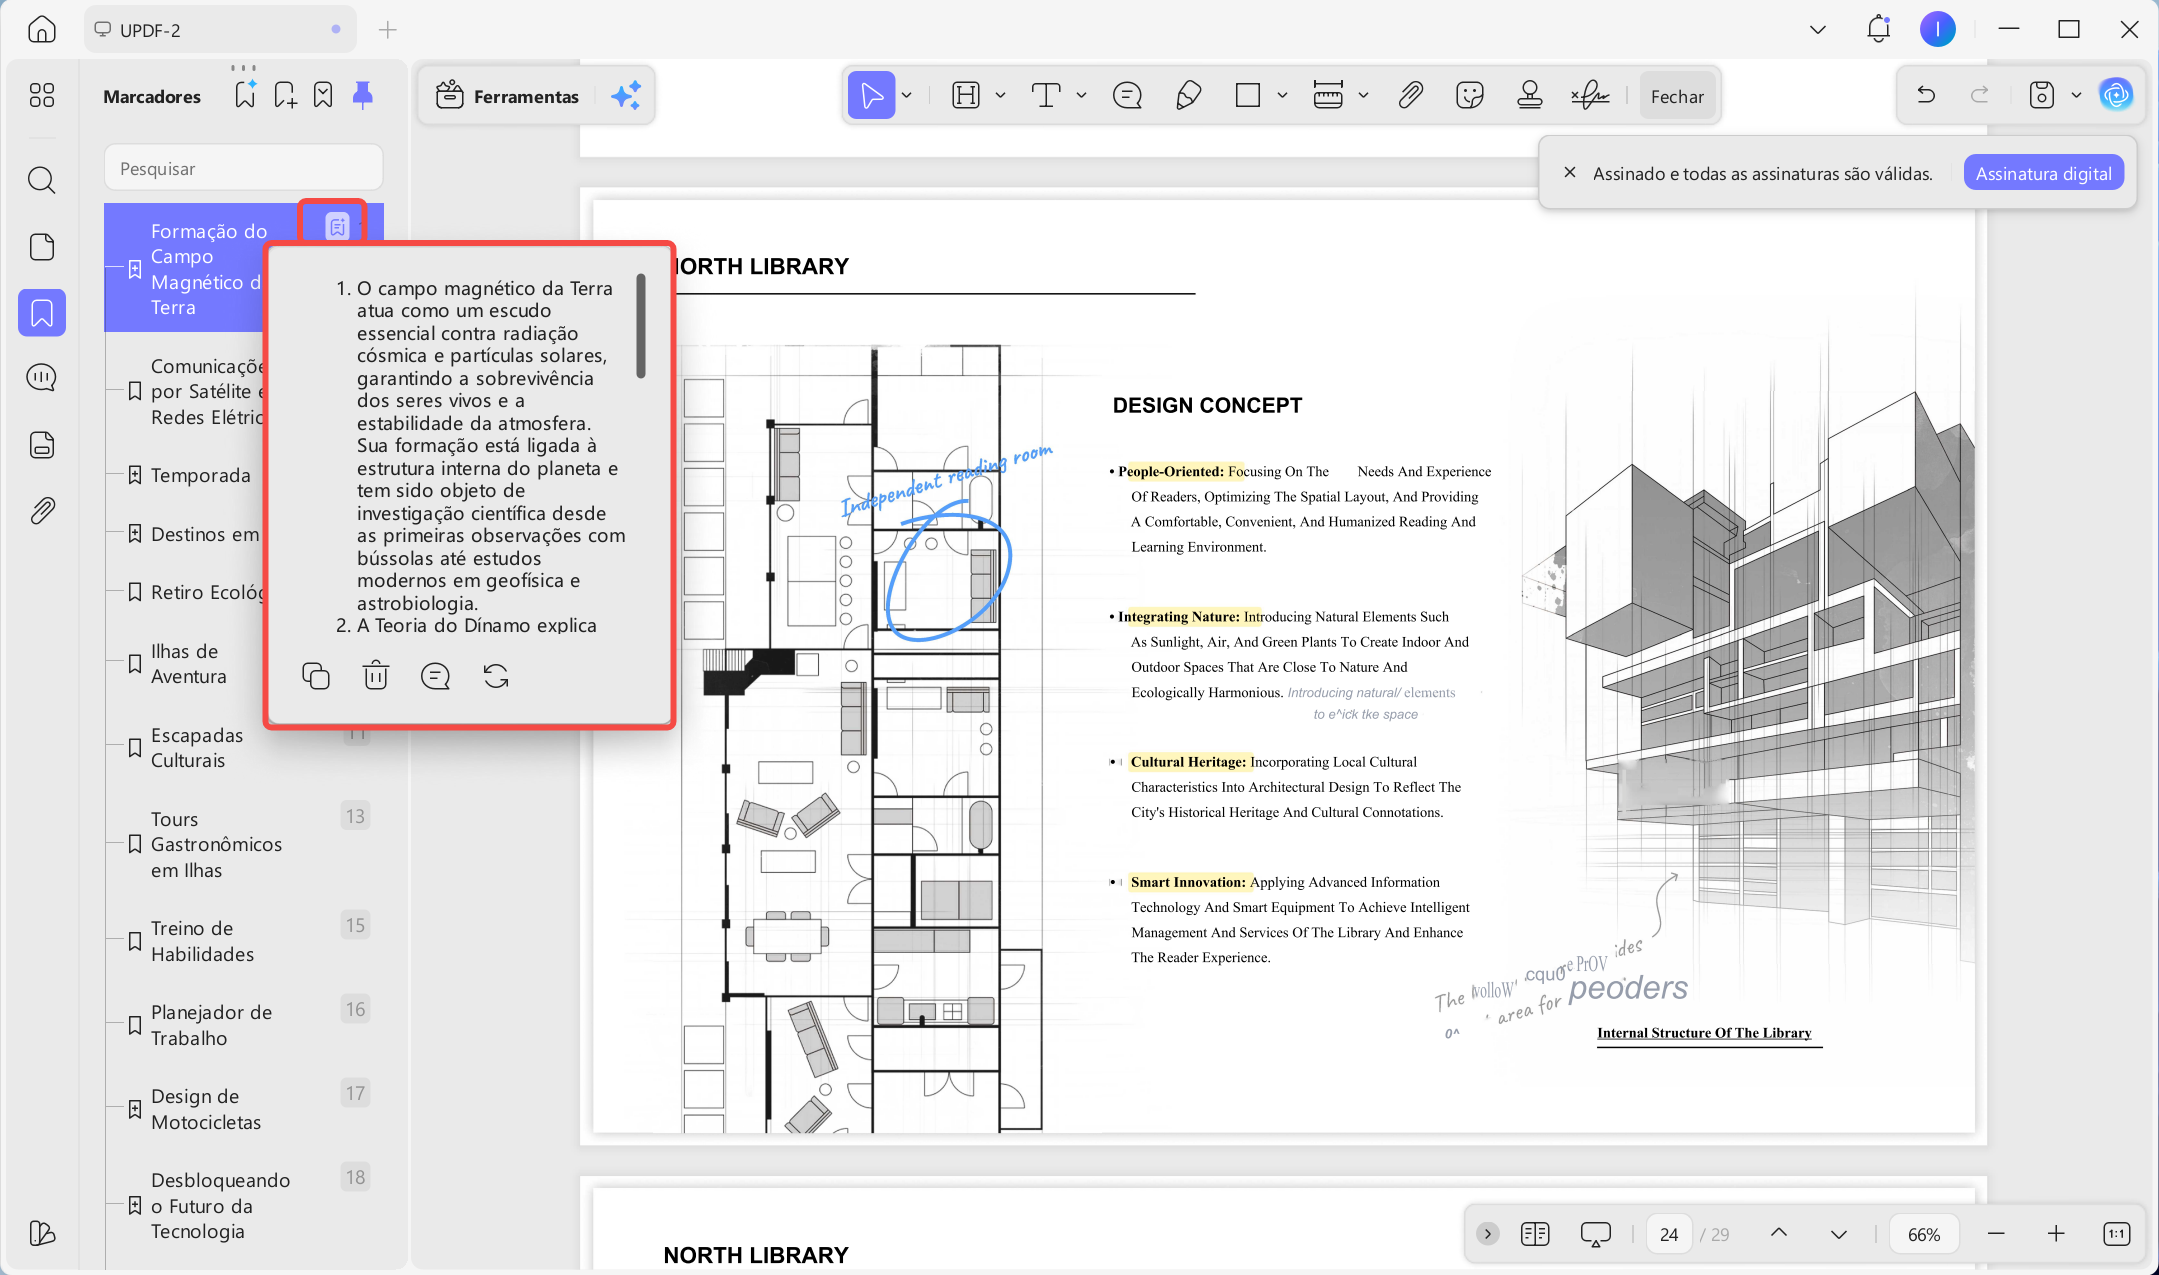Click the page number field showing 24
The height and width of the screenshot is (1275, 2159).
(x=1669, y=1234)
